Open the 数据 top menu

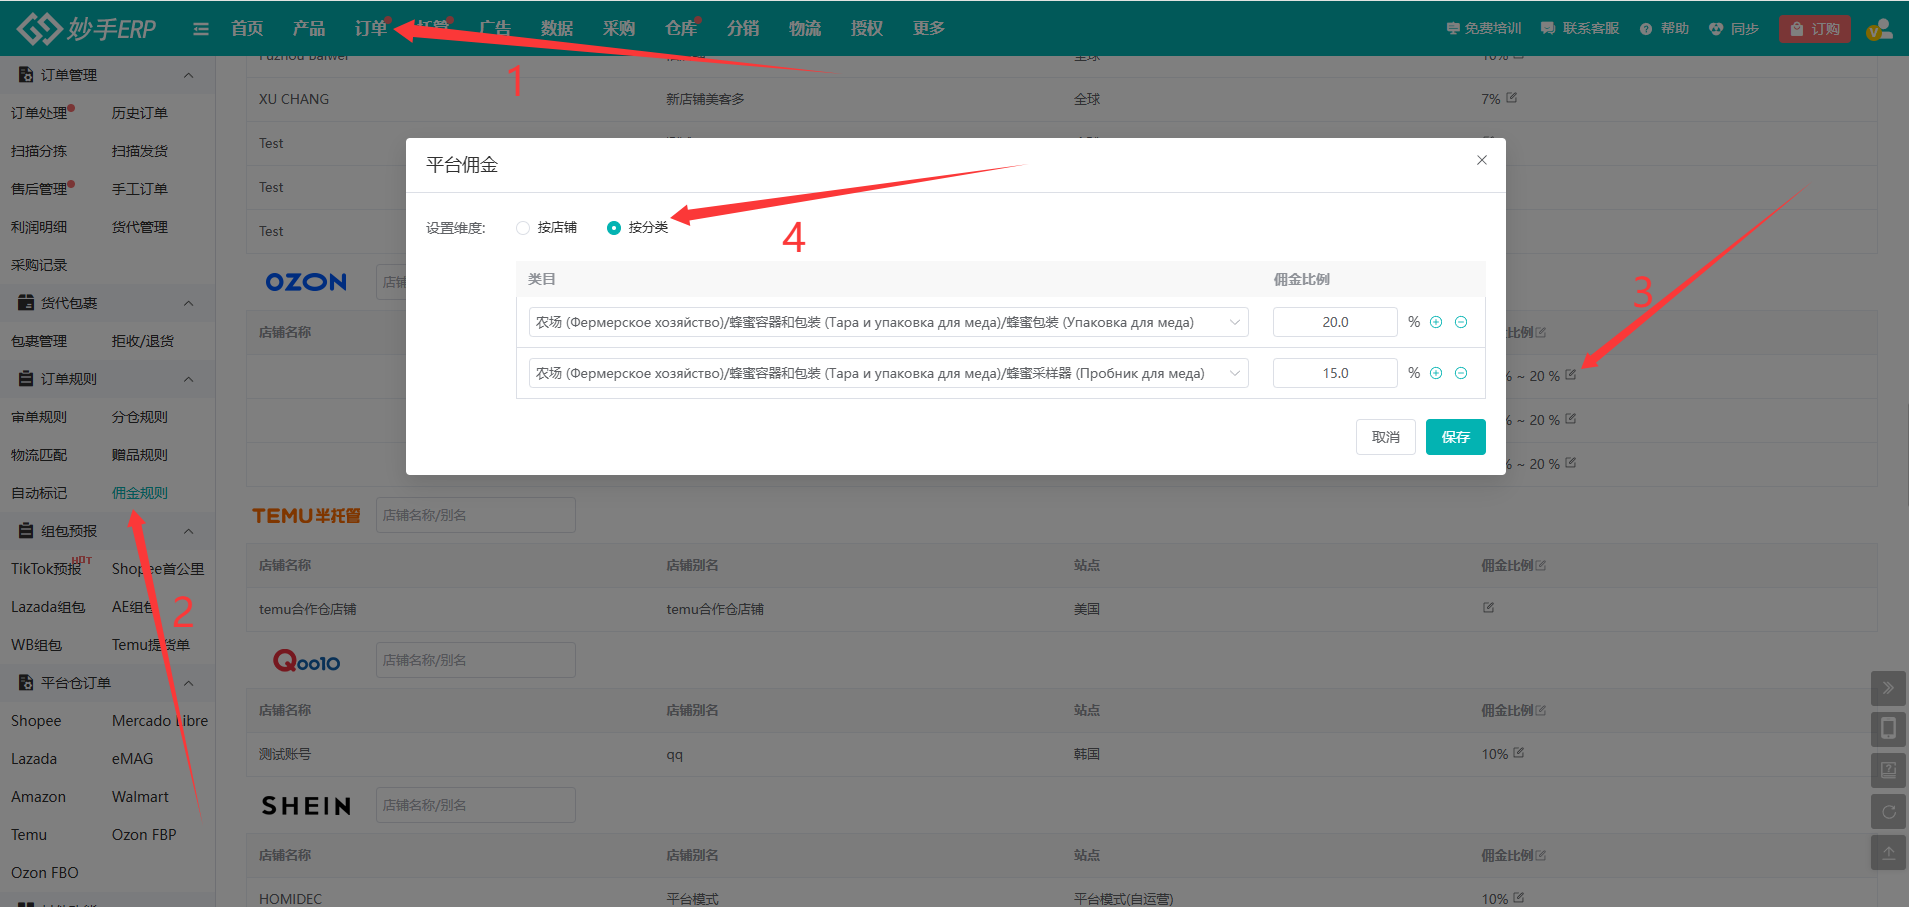point(557,29)
